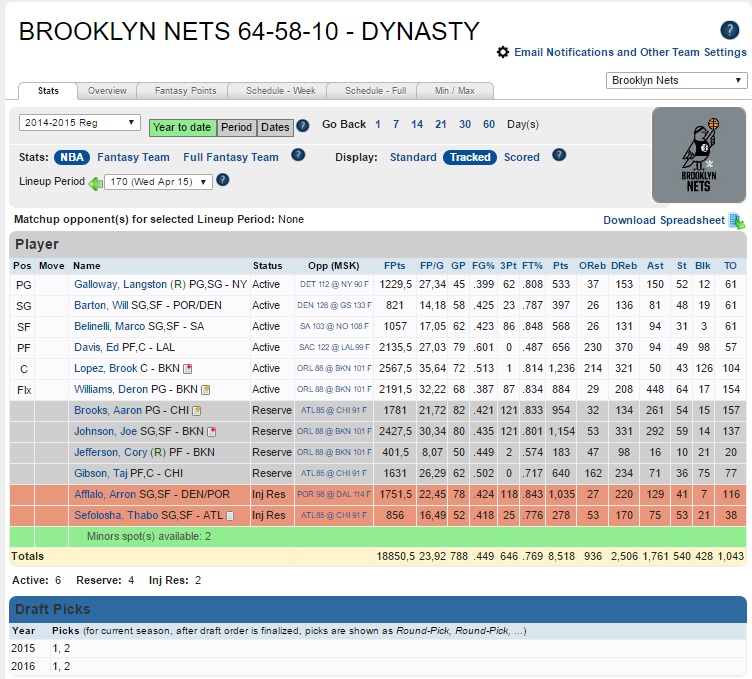Sort by TO column header
752x679 pixels.
tap(730, 266)
